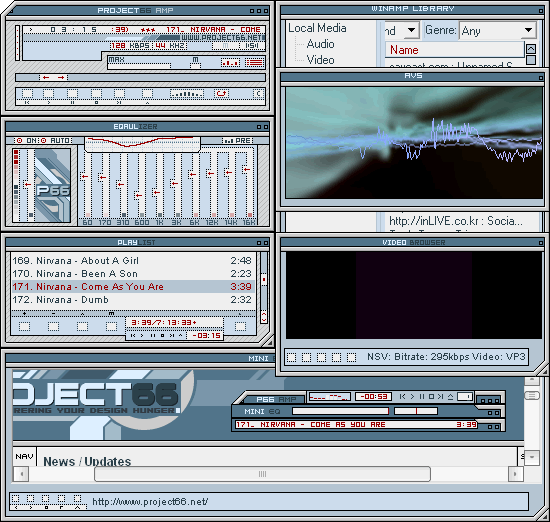Viewport: 550px width, 522px height.
Task: Click the Mini Browser Stop button
Action: [46, 498]
